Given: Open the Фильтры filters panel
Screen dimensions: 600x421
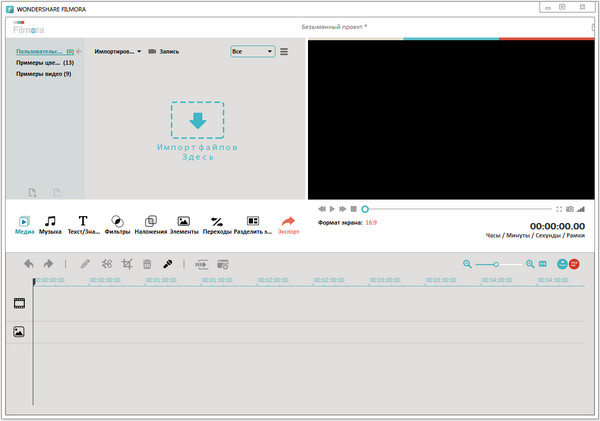Looking at the screenshot, I should (x=117, y=224).
